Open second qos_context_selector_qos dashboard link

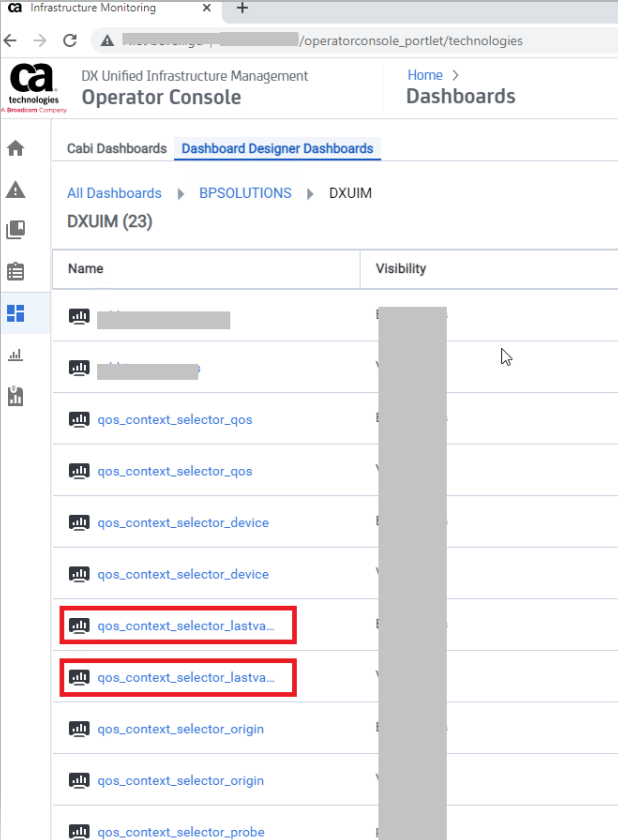(x=175, y=471)
